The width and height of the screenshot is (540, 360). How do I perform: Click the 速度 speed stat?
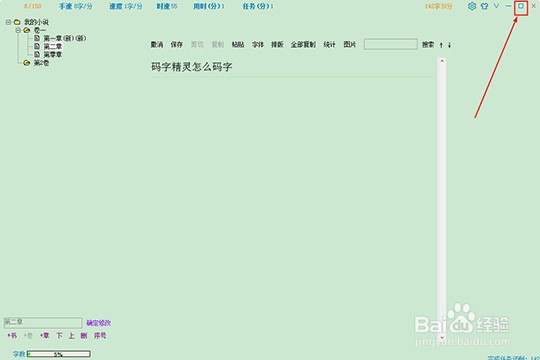(x=126, y=6)
